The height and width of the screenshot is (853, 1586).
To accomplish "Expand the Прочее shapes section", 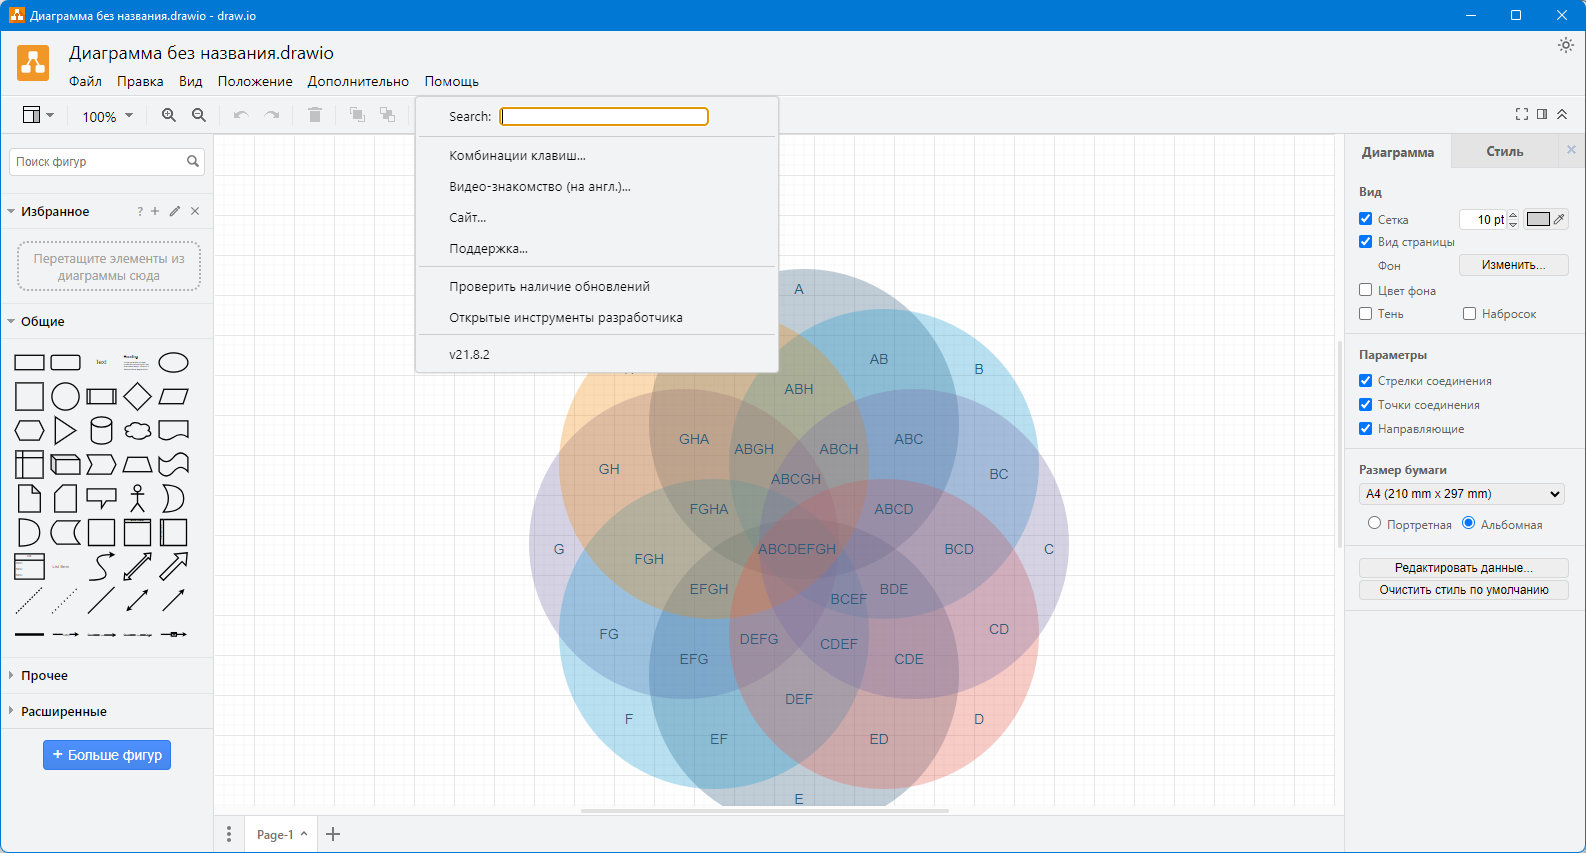I will tap(44, 676).
